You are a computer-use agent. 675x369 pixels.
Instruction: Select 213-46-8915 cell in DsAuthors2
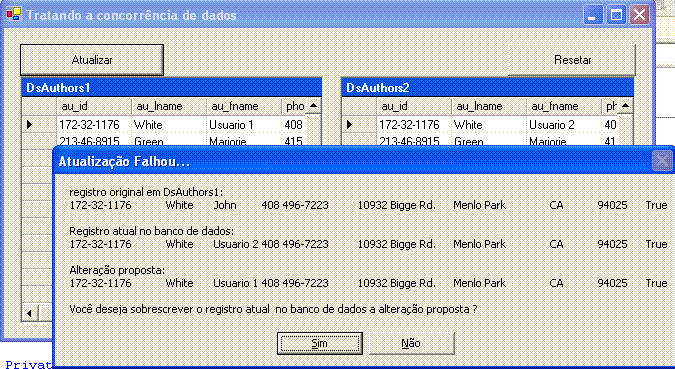coord(414,140)
